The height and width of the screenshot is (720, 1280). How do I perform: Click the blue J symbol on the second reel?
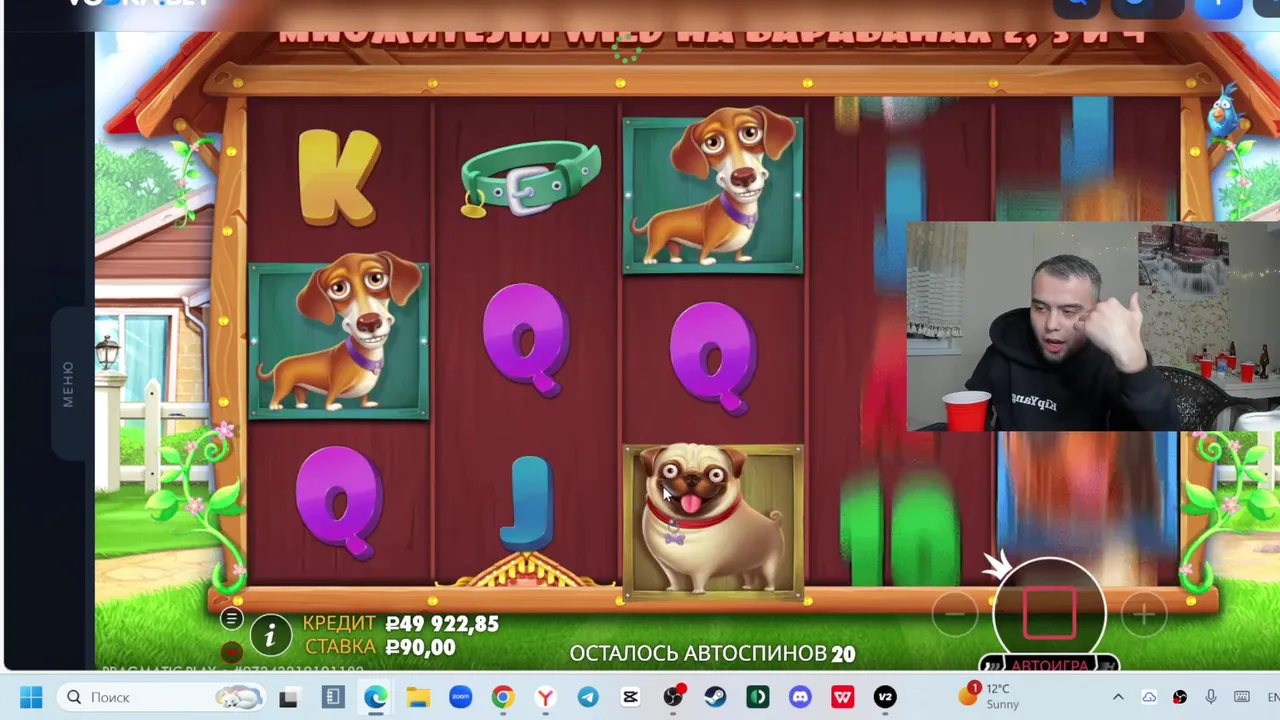(x=527, y=503)
